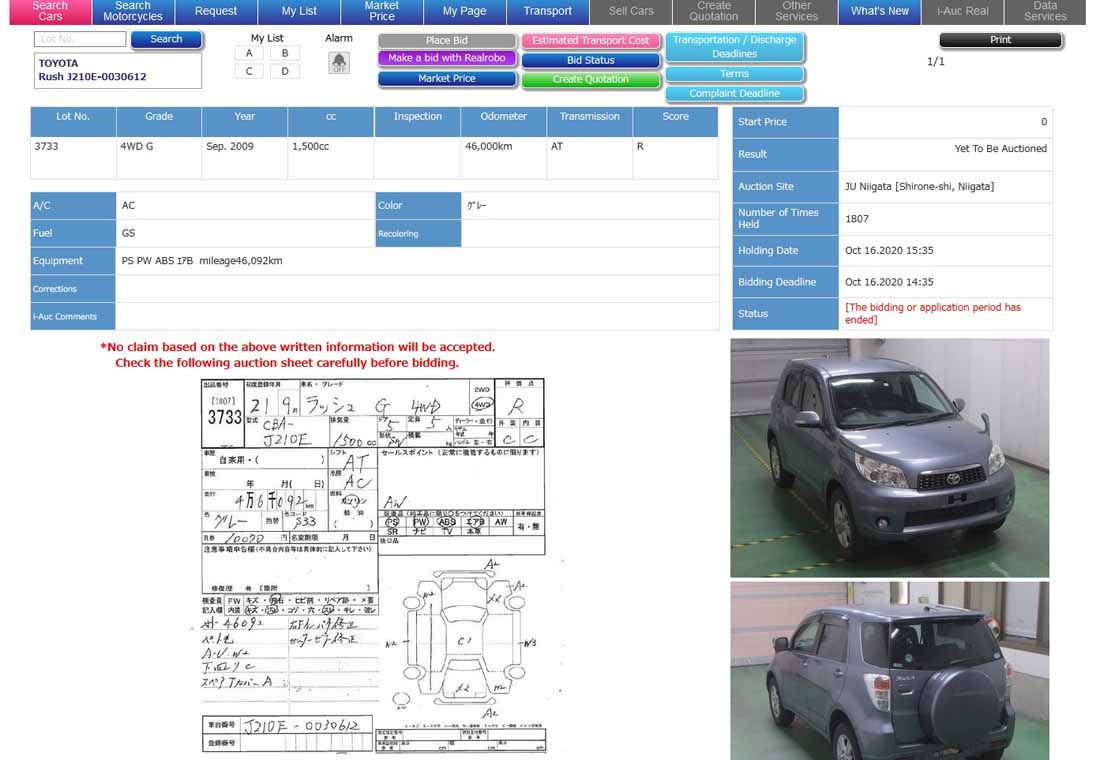
Task: Select the grade value 4WD G
Action: tap(137, 147)
